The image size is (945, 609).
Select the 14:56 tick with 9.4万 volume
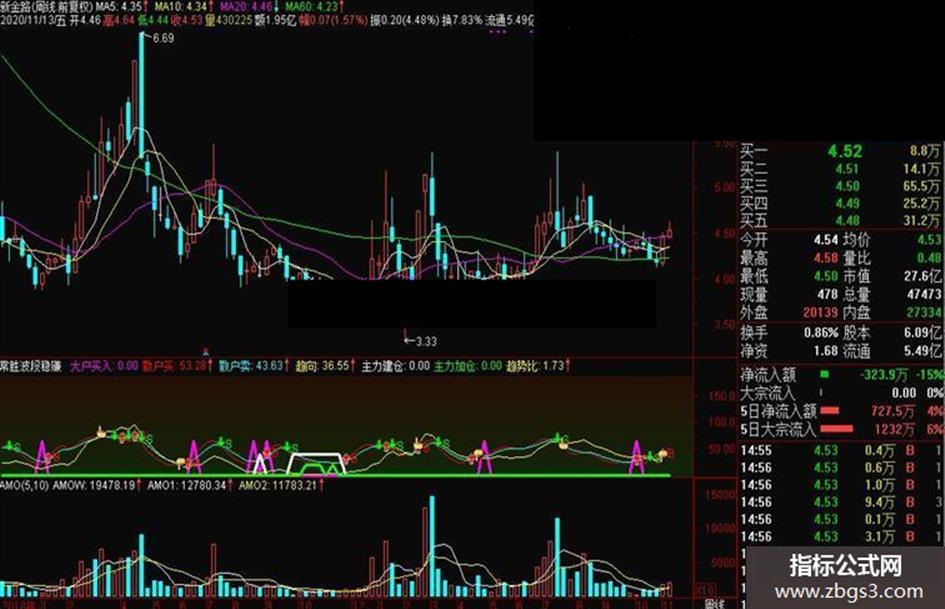(x=841, y=502)
